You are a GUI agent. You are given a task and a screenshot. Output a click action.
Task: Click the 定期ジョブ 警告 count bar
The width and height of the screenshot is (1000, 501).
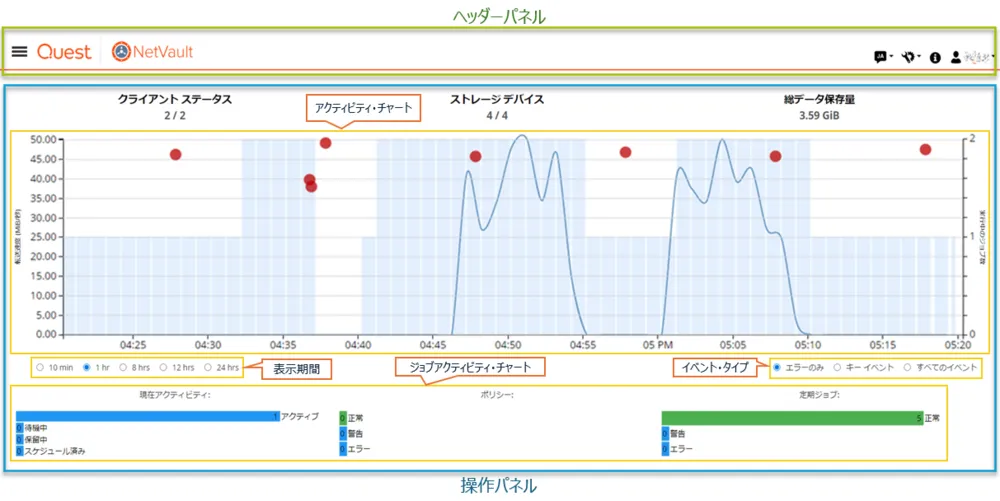[666, 433]
